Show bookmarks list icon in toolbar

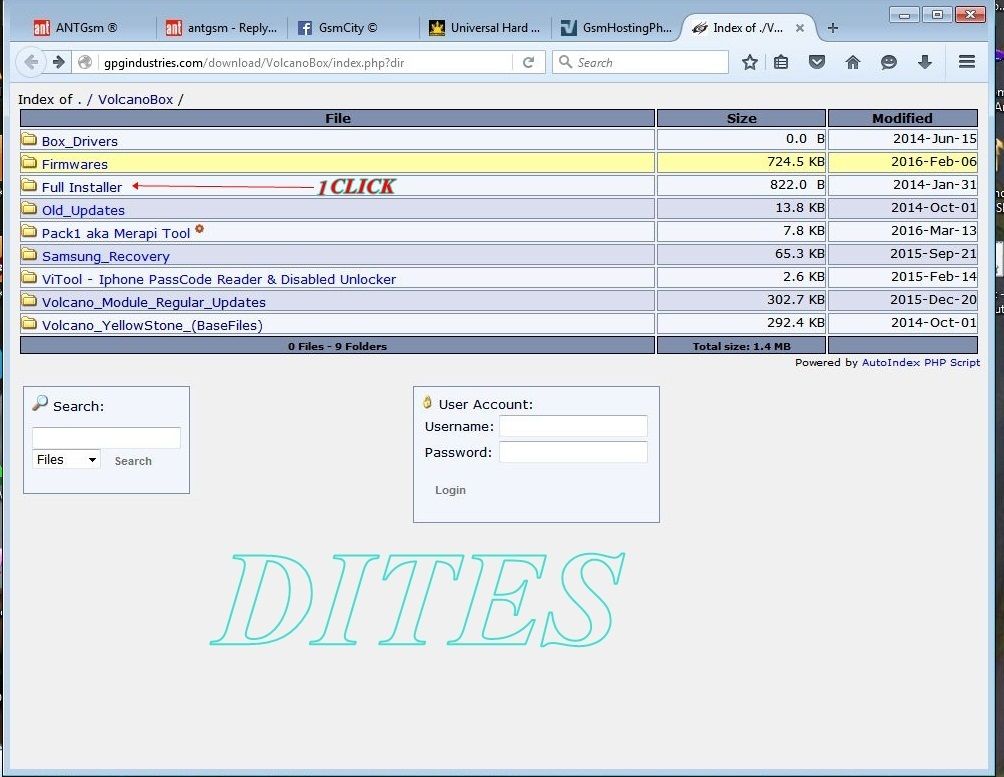(x=781, y=62)
